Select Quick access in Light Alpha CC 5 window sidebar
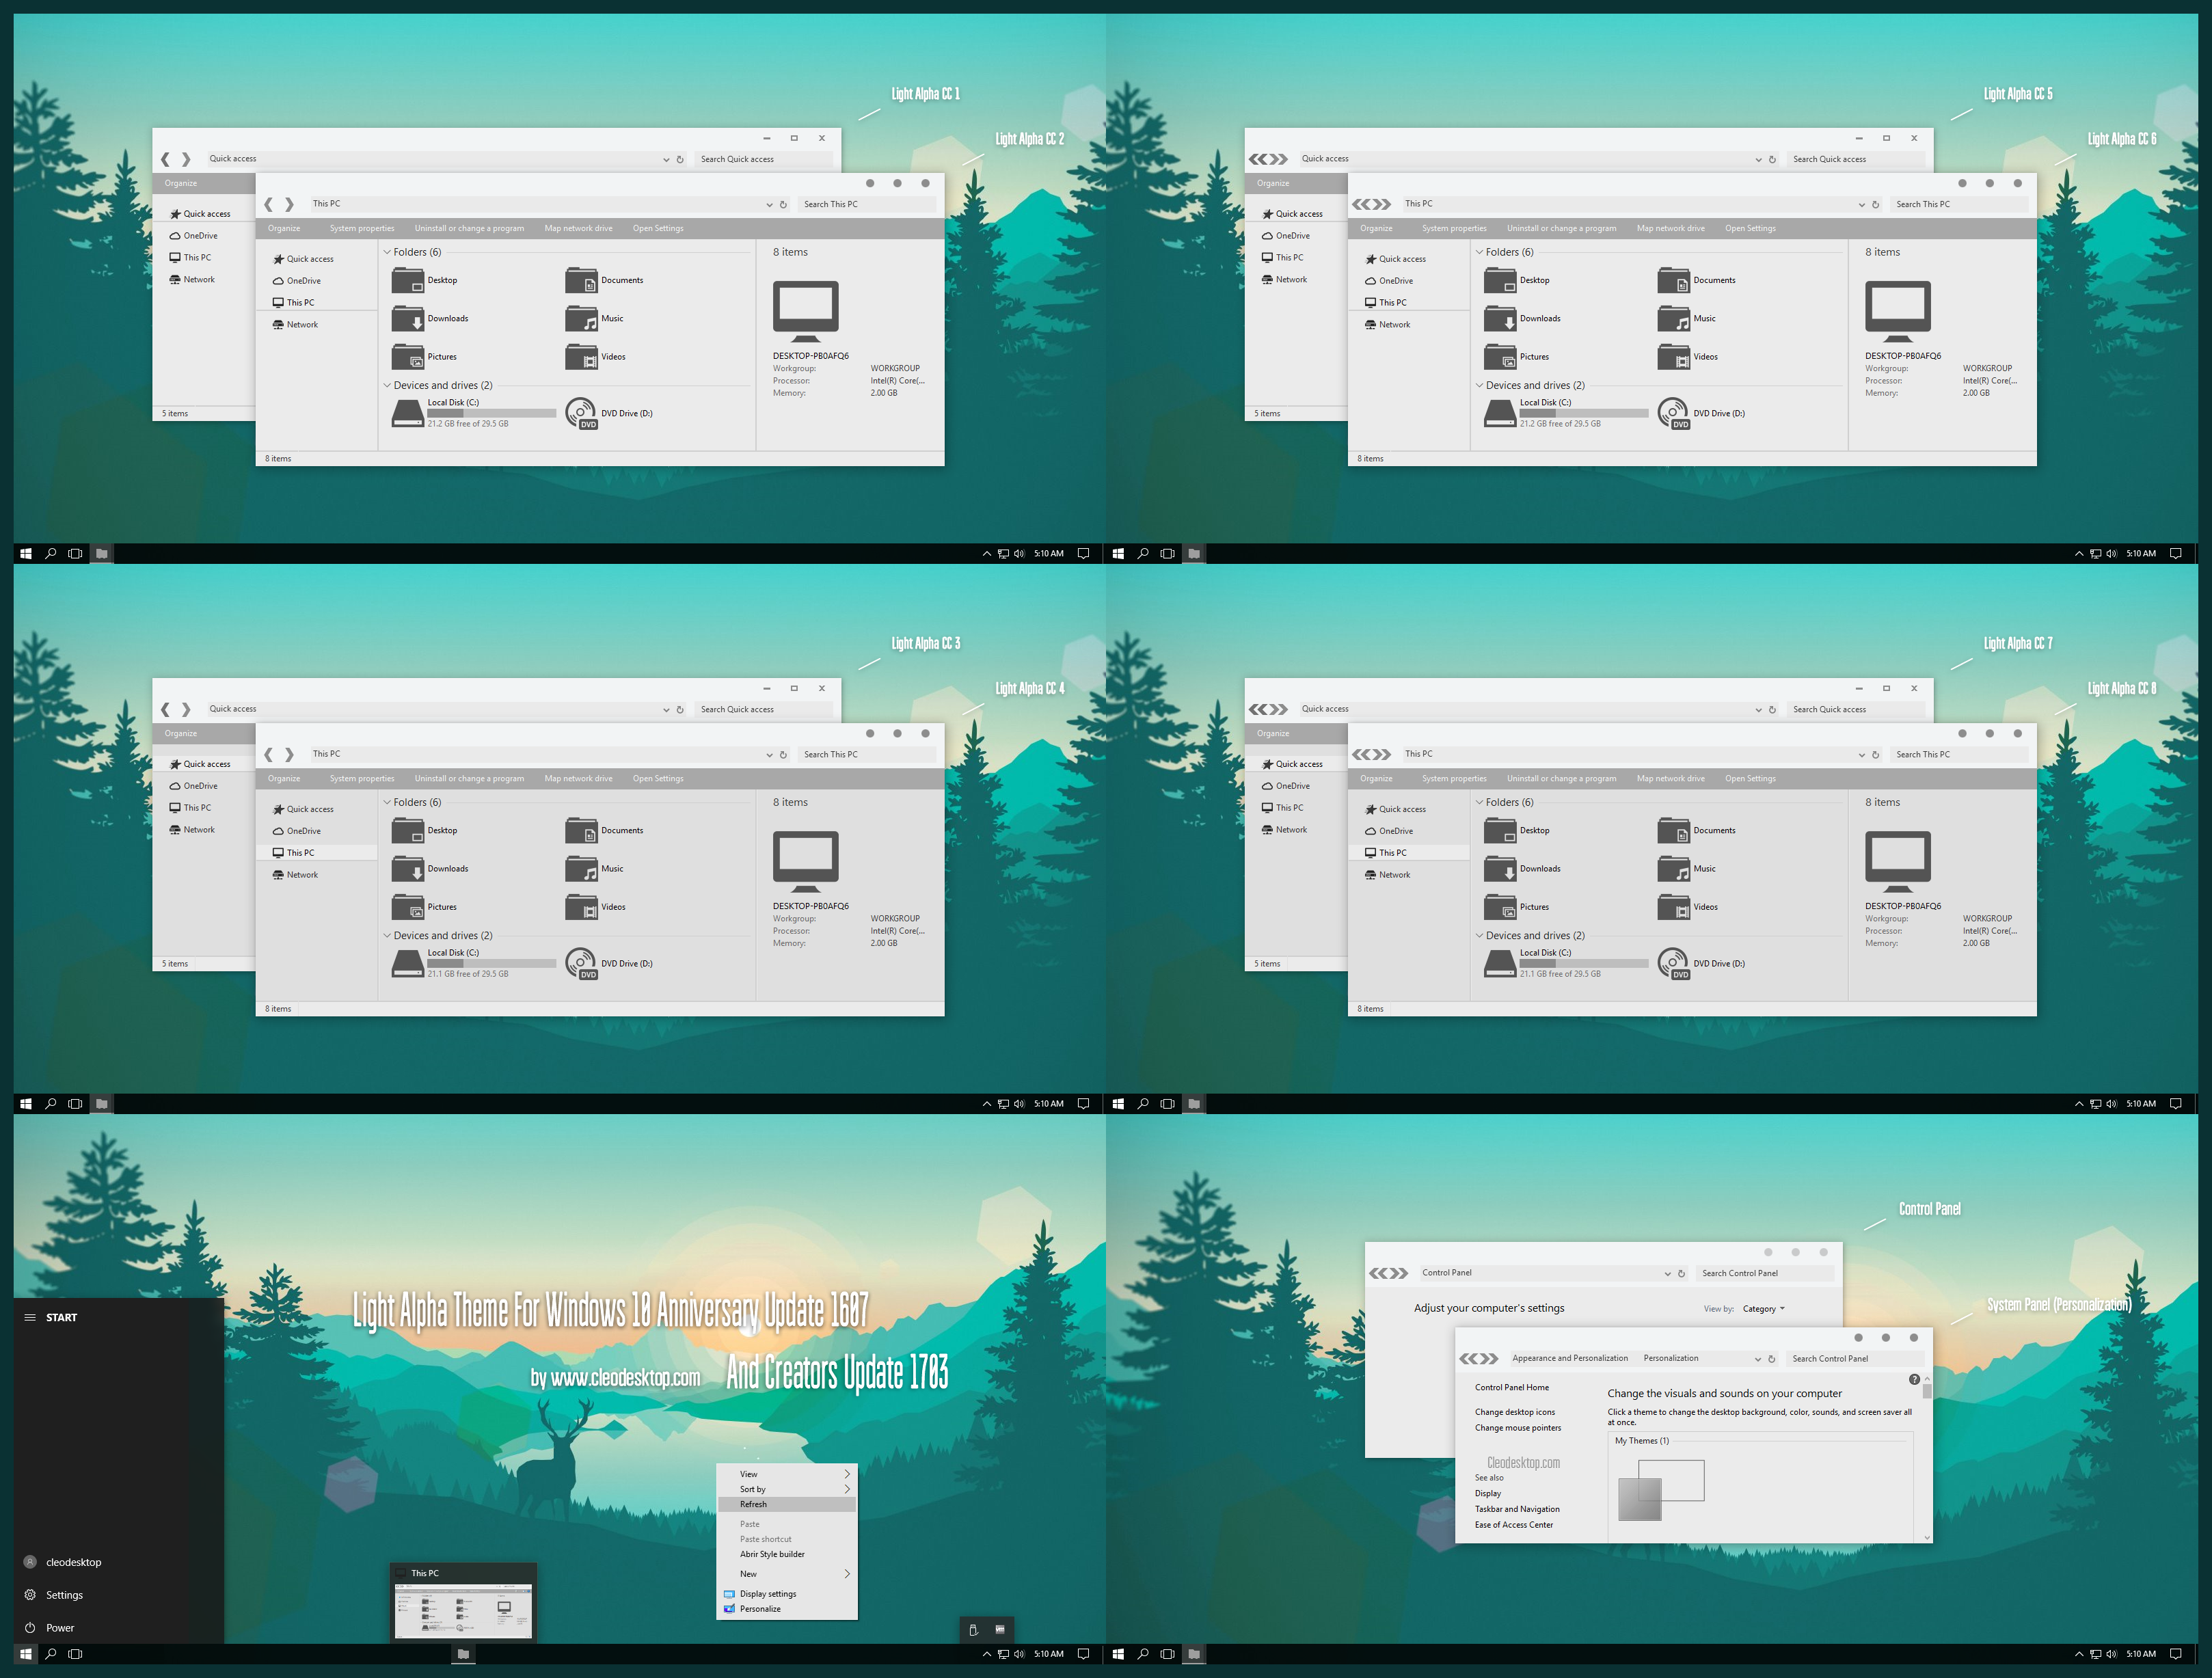The height and width of the screenshot is (1678, 2212). pyautogui.click(x=1292, y=214)
